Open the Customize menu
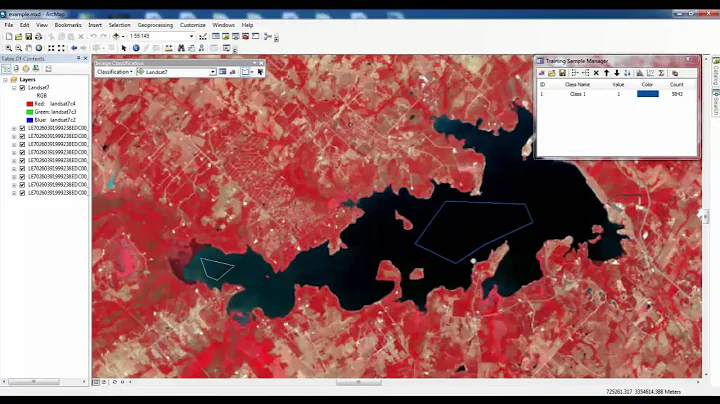Viewport: 720px width, 404px height. (193, 25)
